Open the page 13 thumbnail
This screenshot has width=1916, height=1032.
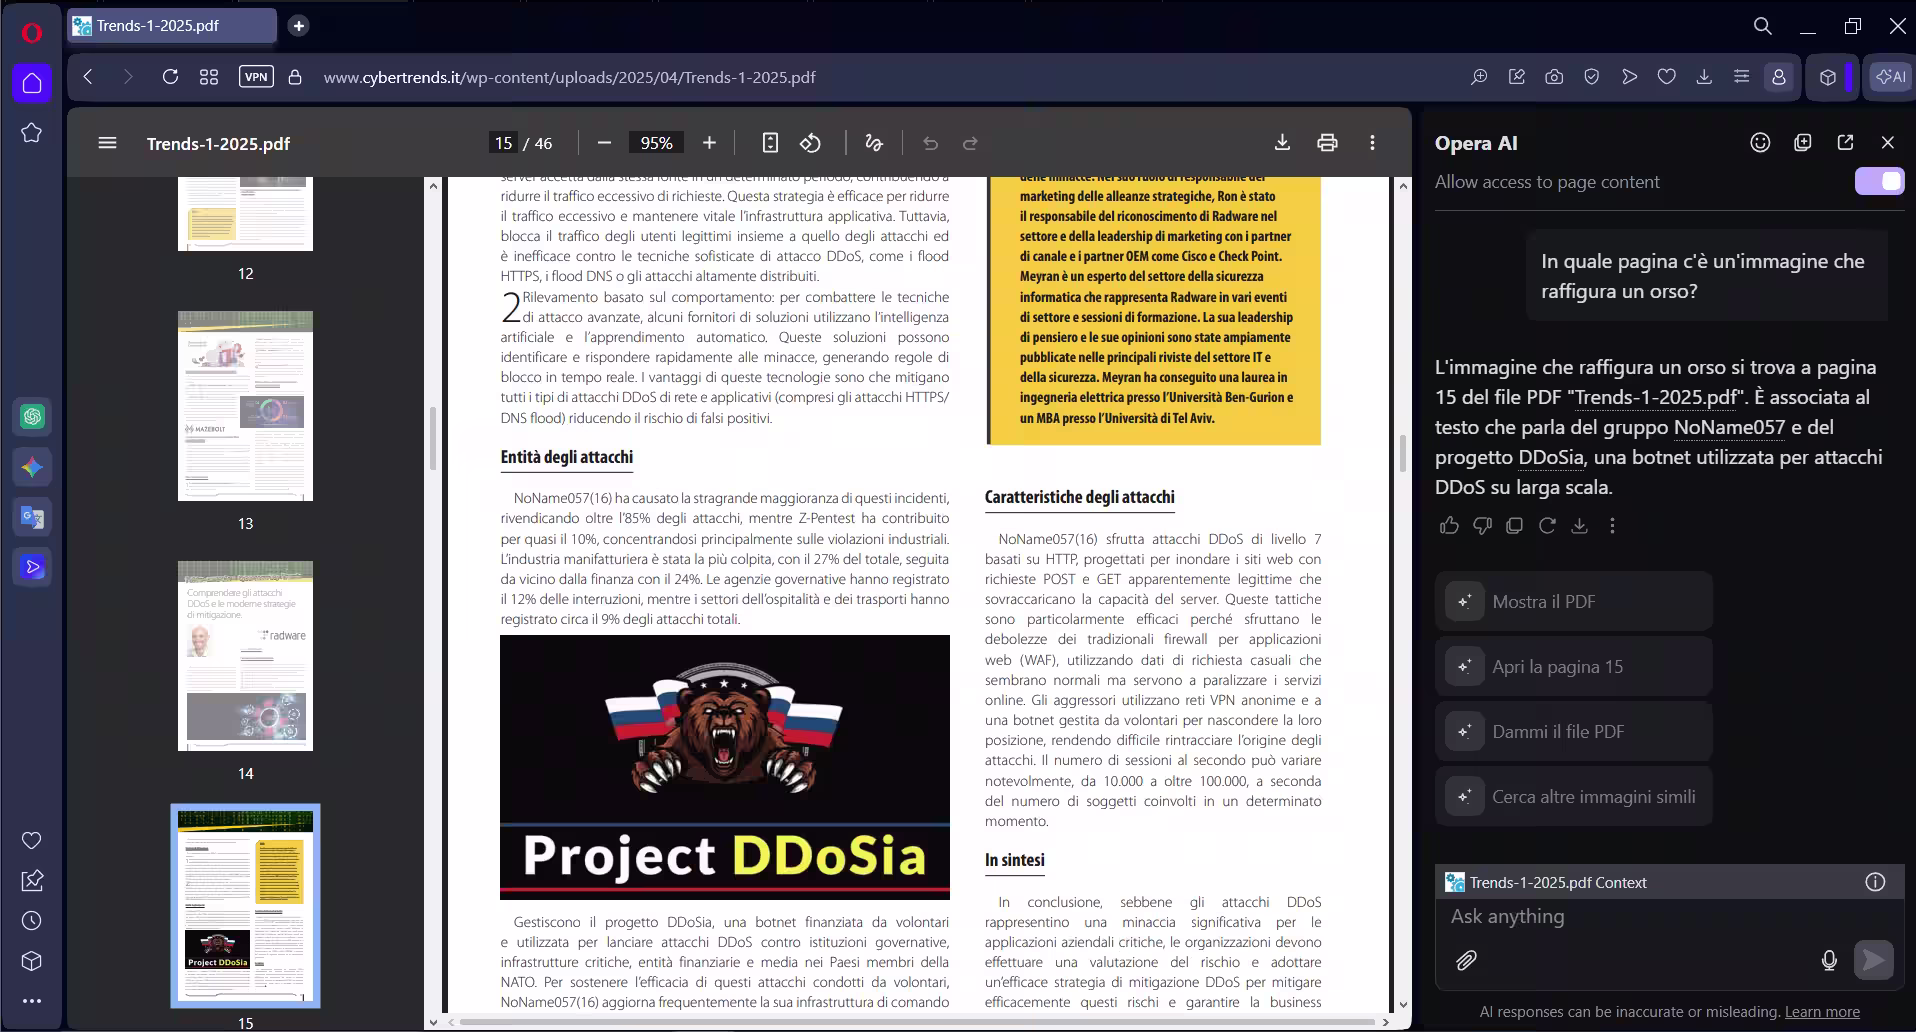pyautogui.click(x=245, y=406)
